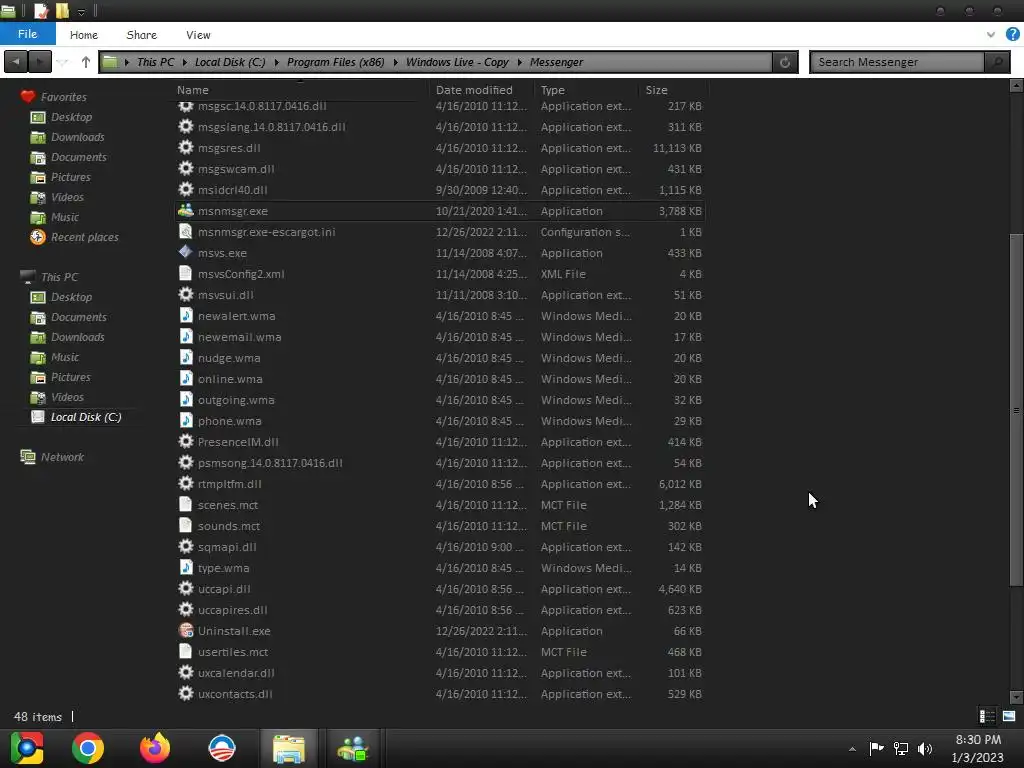The width and height of the screenshot is (1024, 768).
Task: Open Firefox from the taskbar
Action: pos(155,748)
